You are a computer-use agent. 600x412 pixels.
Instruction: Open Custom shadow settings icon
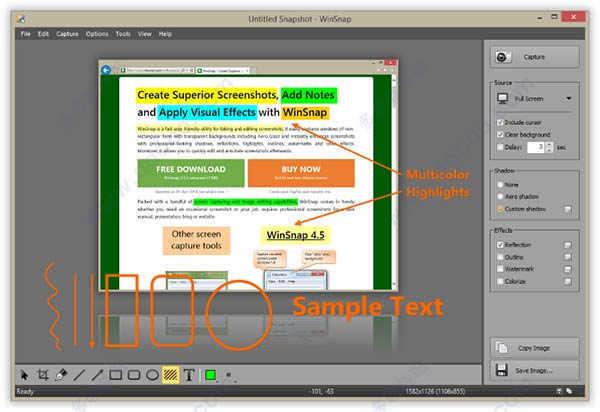click(568, 209)
